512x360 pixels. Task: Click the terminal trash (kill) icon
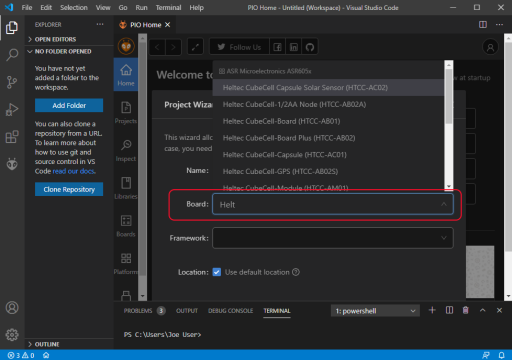(x=466, y=310)
